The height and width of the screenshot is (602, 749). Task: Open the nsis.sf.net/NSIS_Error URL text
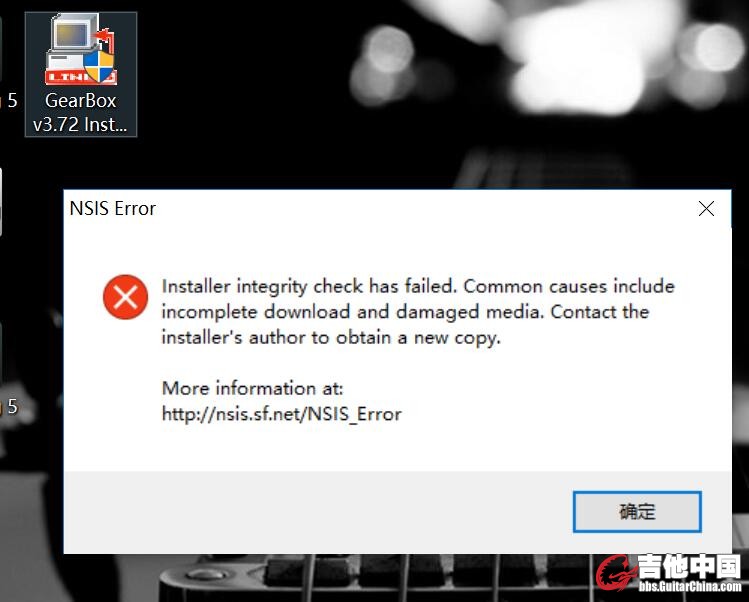[282, 414]
